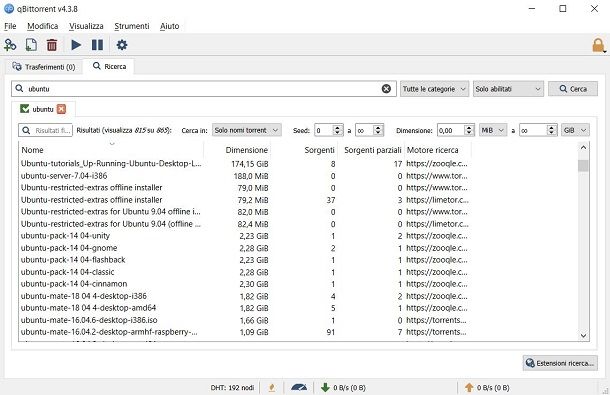
Task: Click the connection status icon in status bar
Action: point(272,387)
